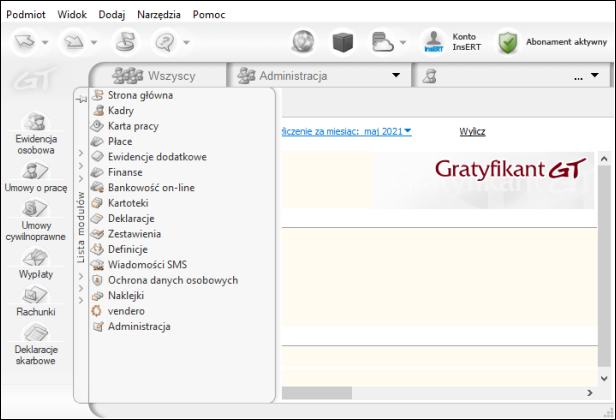The image size is (616, 420).
Task: Open the Dodaj menu
Action: (x=112, y=15)
